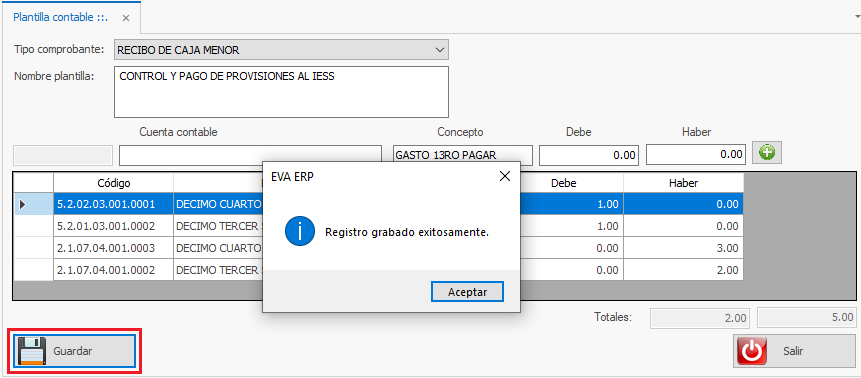Screen dimensions: 861x378
Task: Click Haber value 2.00 cell
Action: tap(684, 270)
